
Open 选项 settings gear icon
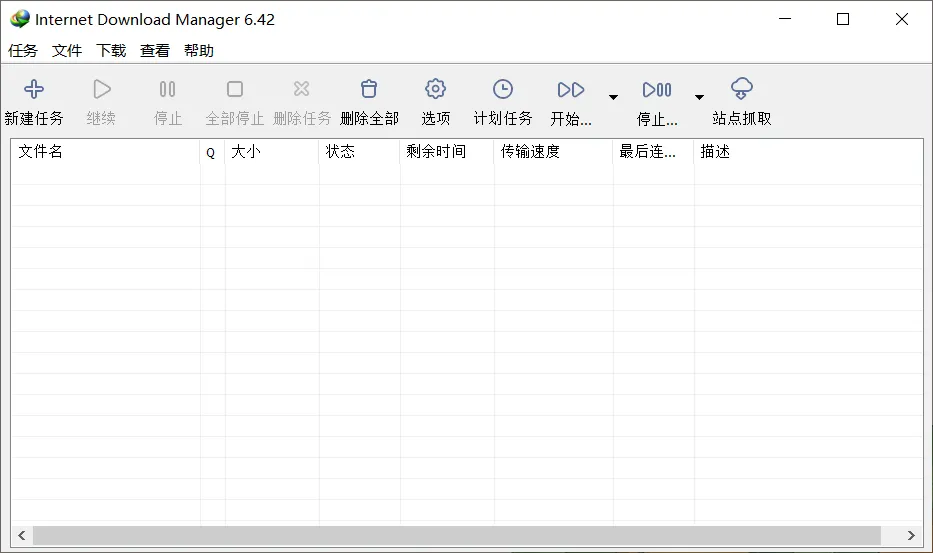coord(436,89)
